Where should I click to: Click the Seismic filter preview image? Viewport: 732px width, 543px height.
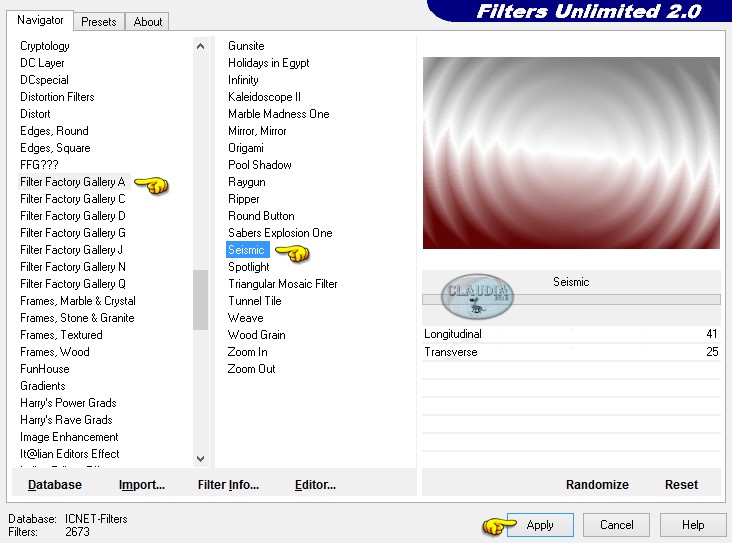[571, 153]
